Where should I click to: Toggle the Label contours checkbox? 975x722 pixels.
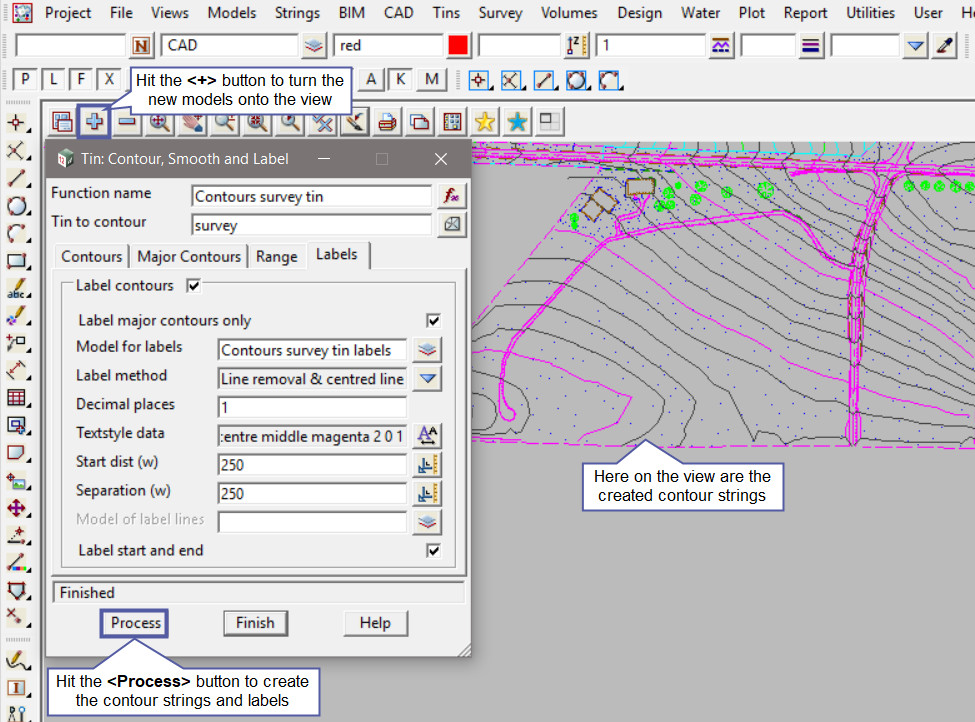pos(194,286)
